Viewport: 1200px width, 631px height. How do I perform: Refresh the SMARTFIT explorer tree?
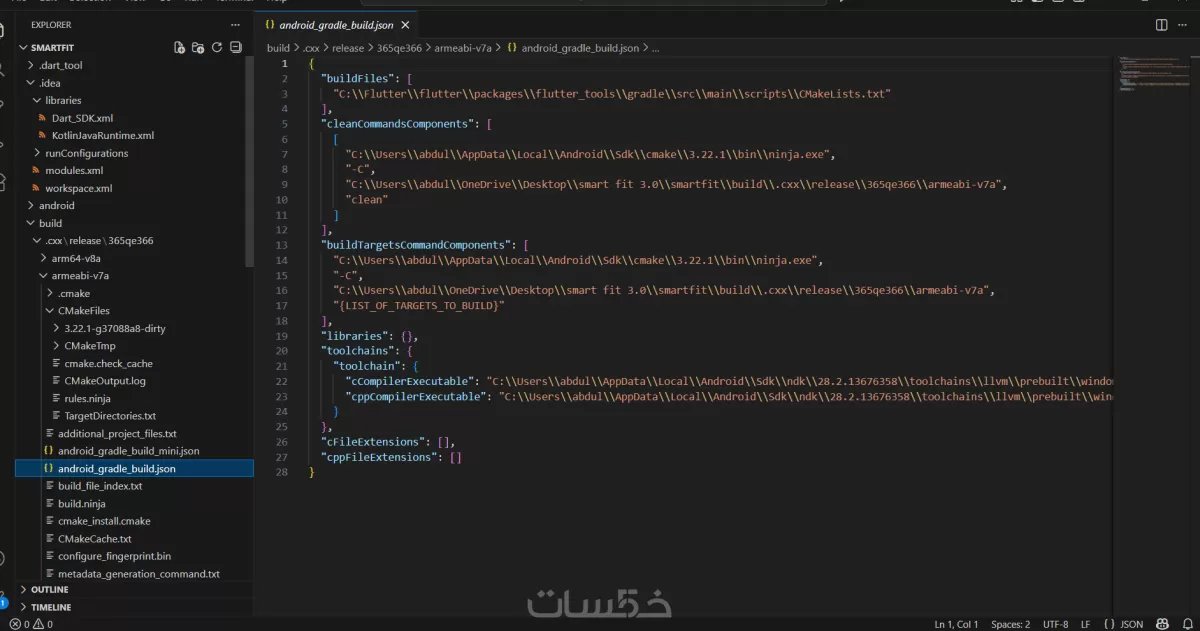pyautogui.click(x=217, y=47)
